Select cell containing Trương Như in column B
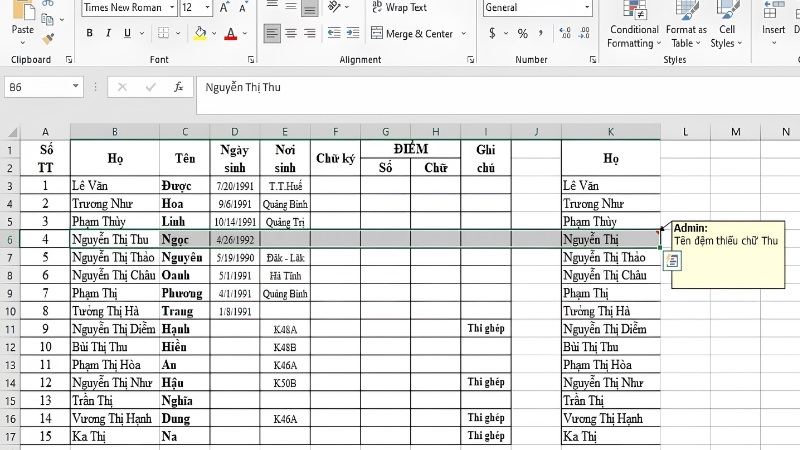The width and height of the screenshot is (800, 450). [115, 204]
